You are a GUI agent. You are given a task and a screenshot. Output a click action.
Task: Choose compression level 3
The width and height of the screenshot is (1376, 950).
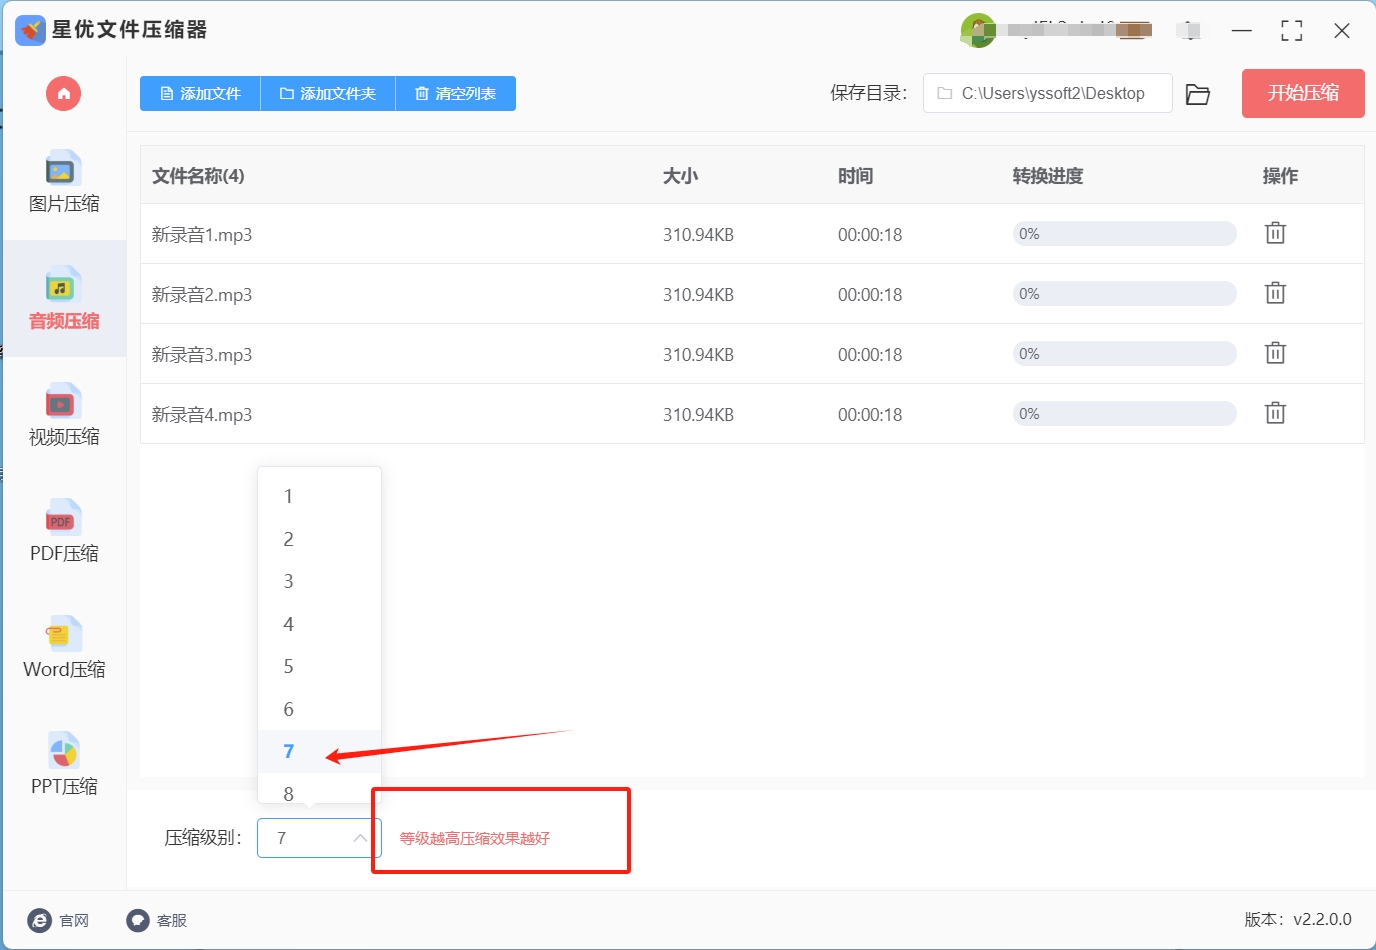319,581
